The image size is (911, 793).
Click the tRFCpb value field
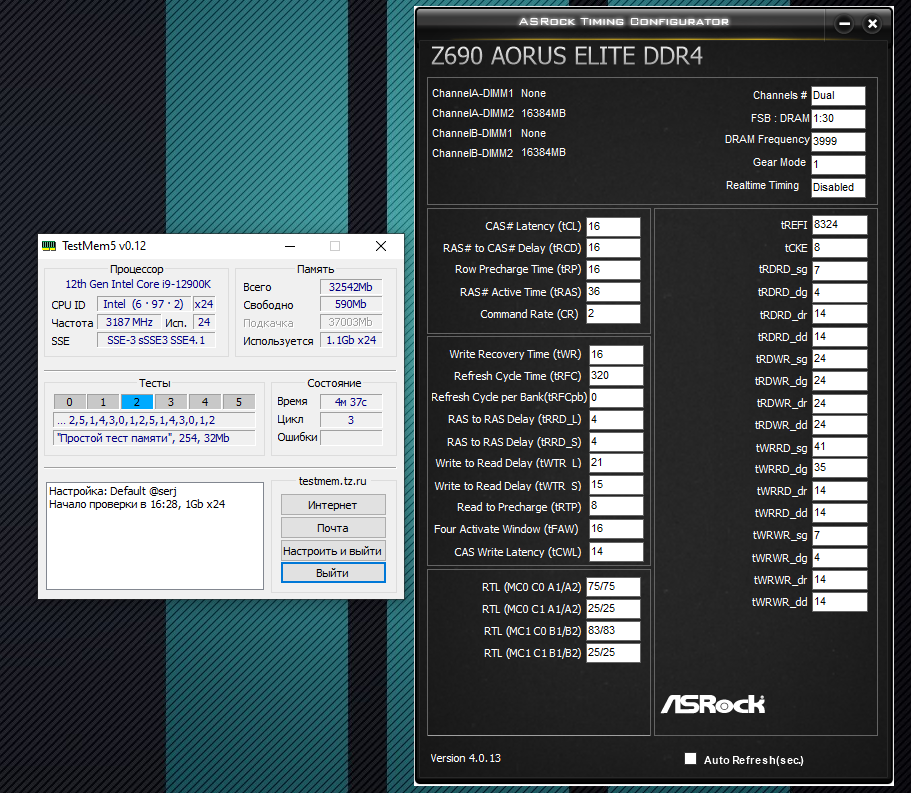pyautogui.click(x=616, y=398)
